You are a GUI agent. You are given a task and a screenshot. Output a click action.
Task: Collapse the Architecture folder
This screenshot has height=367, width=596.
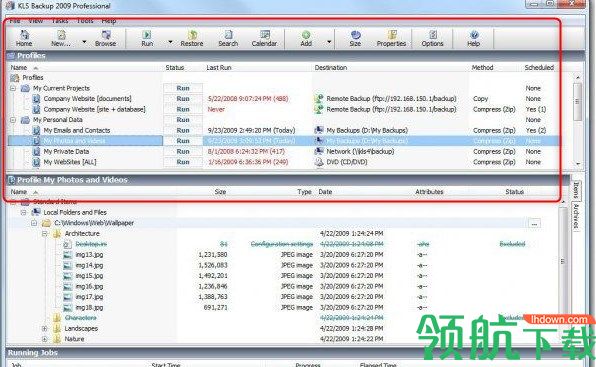tap(45, 234)
